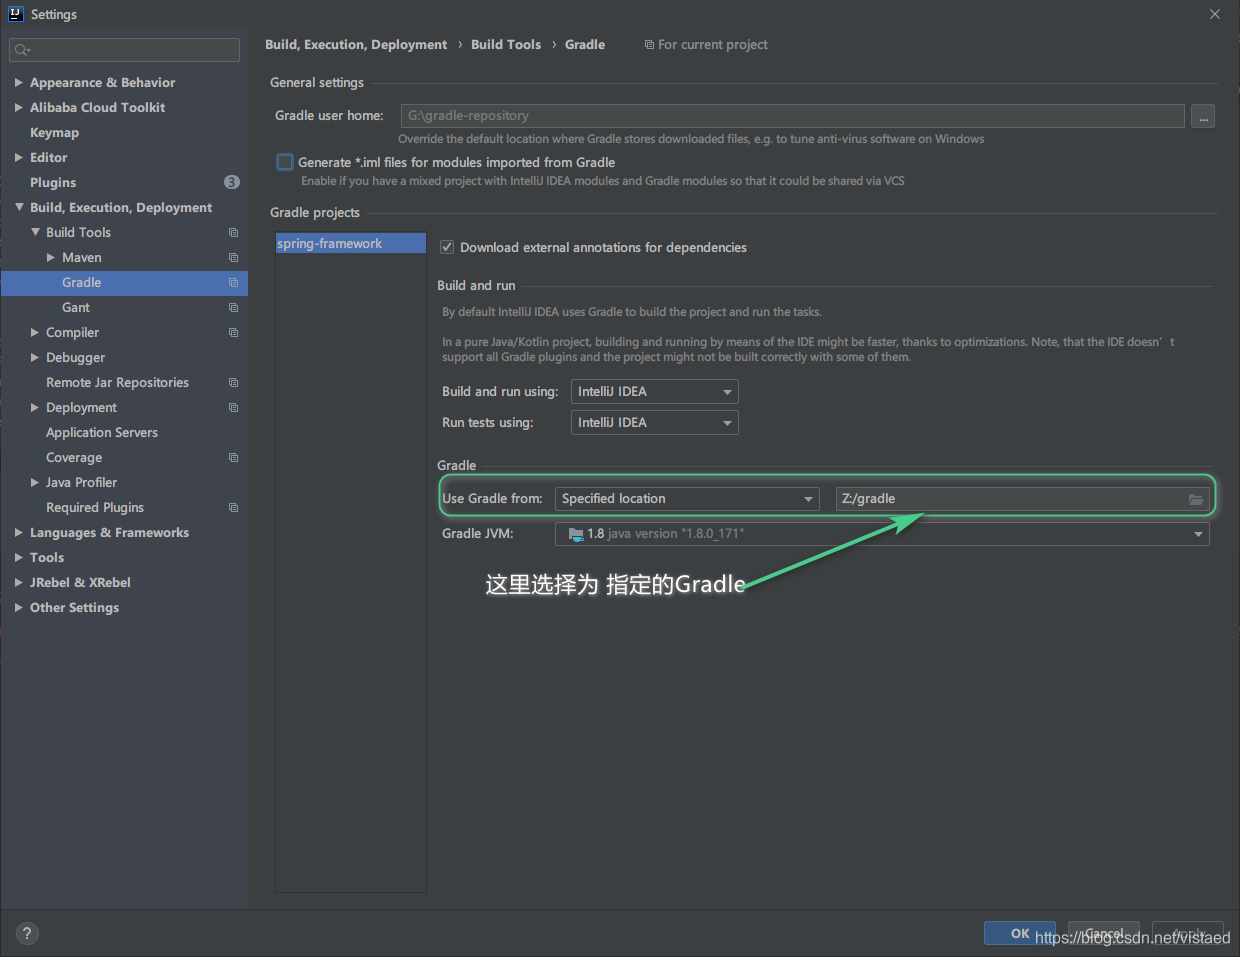Click the search magnifier in settings search box
The image size is (1240, 957).
pyautogui.click(x=20, y=49)
